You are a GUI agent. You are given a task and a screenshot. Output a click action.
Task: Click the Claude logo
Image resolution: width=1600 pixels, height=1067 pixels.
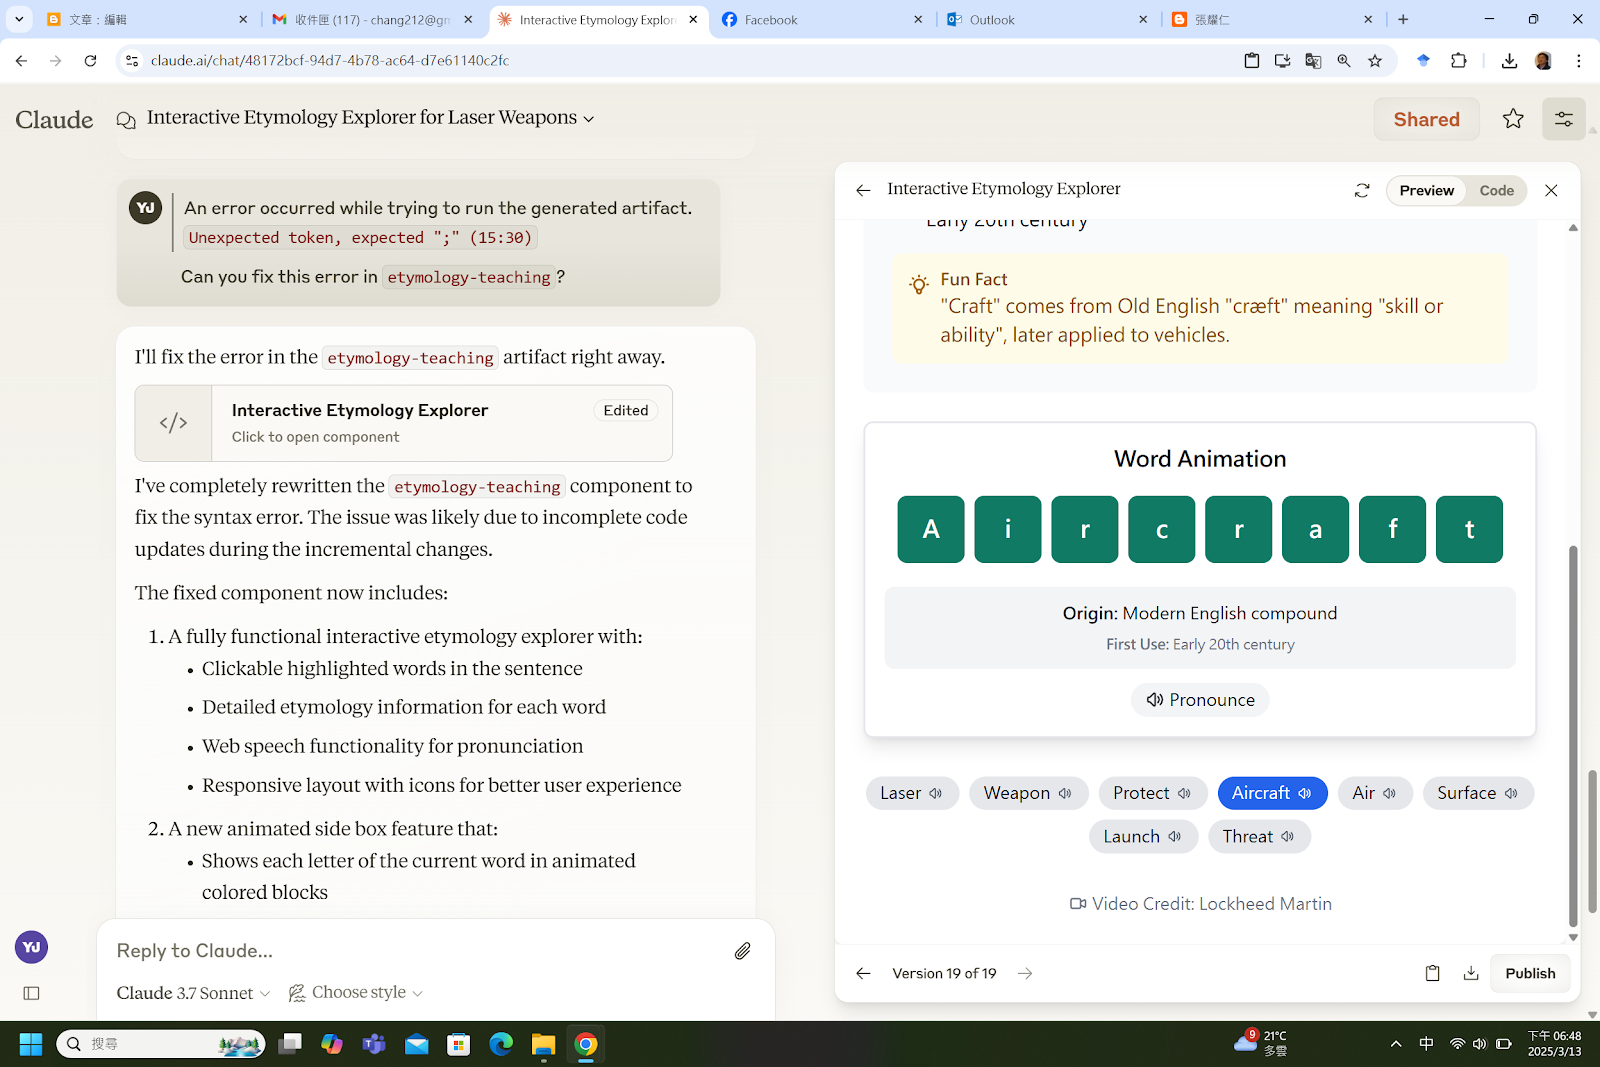pos(54,119)
